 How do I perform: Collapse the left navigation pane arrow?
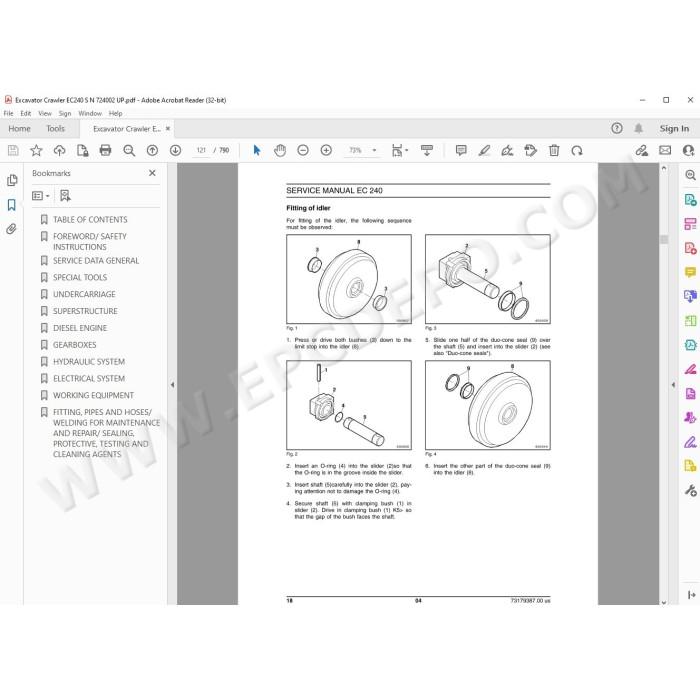click(x=172, y=384)
